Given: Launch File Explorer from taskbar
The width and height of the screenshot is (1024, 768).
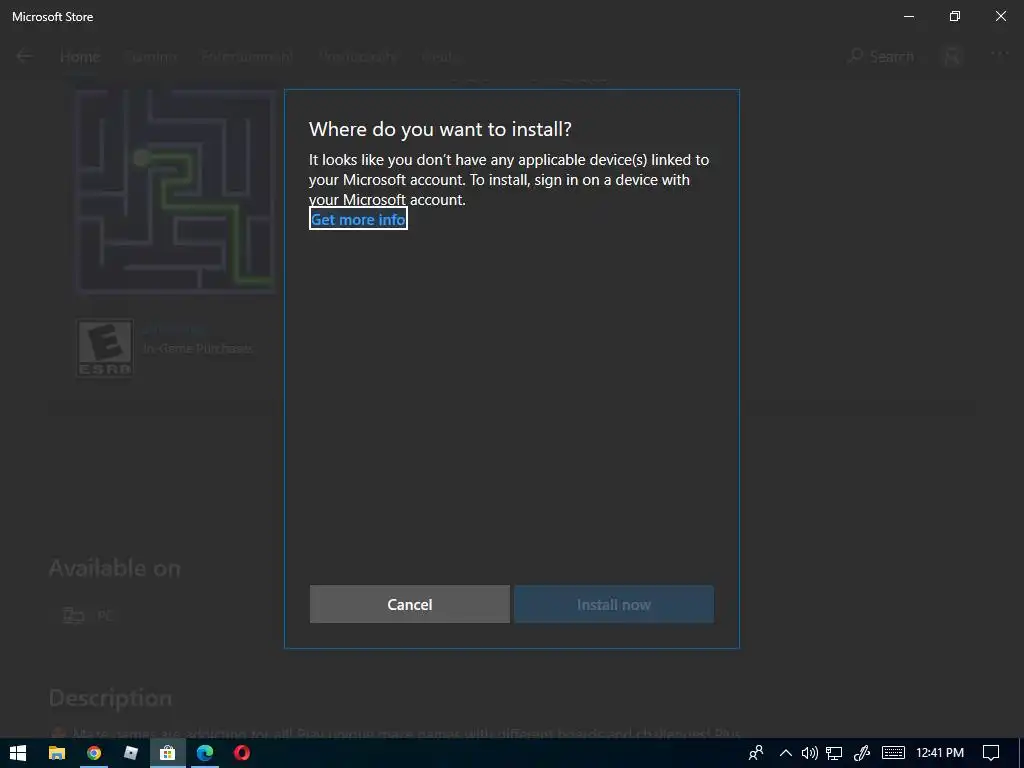Looking at the screenshot, I should 57,753.
